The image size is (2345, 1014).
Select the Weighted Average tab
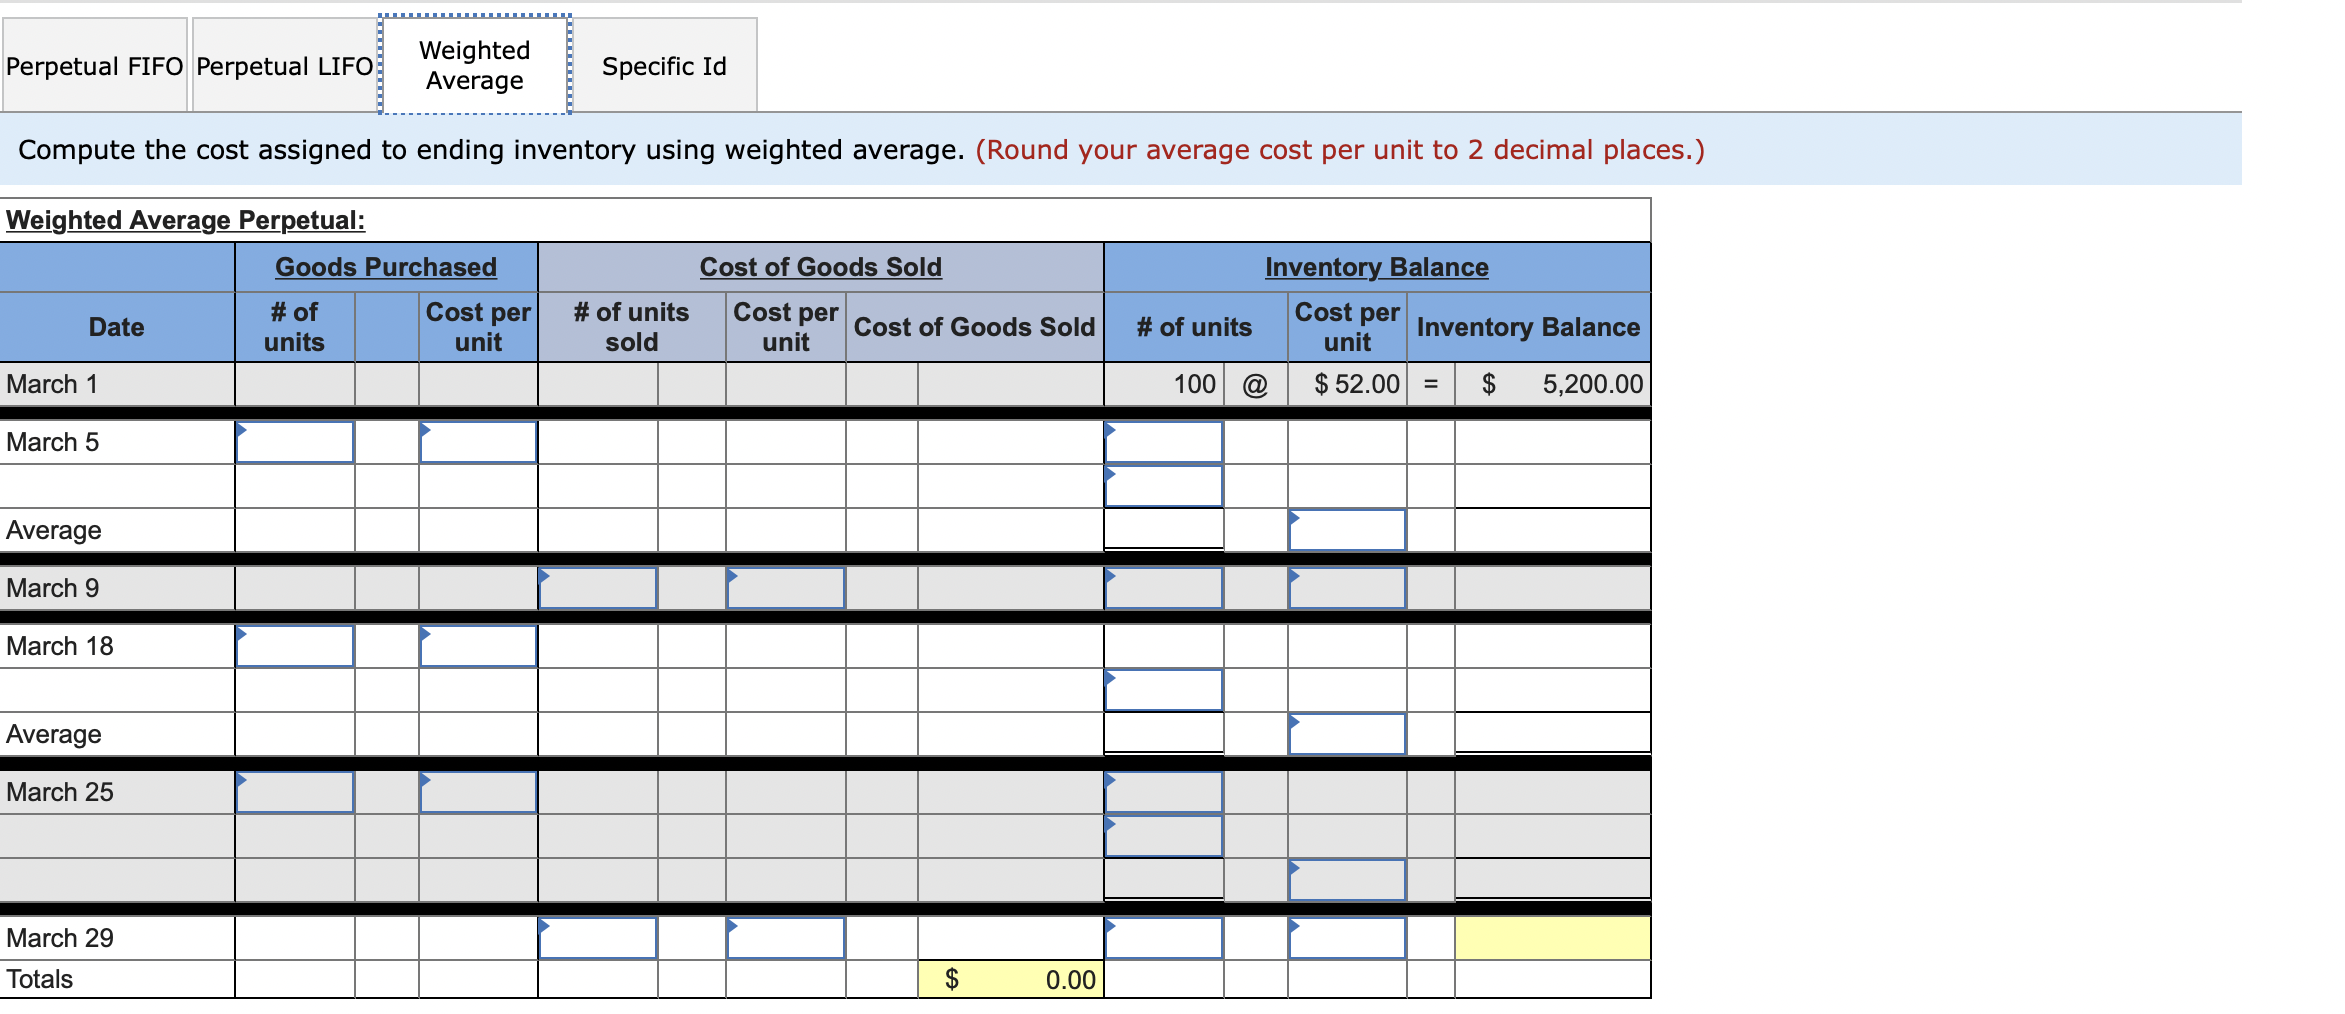tap(474, 64)
